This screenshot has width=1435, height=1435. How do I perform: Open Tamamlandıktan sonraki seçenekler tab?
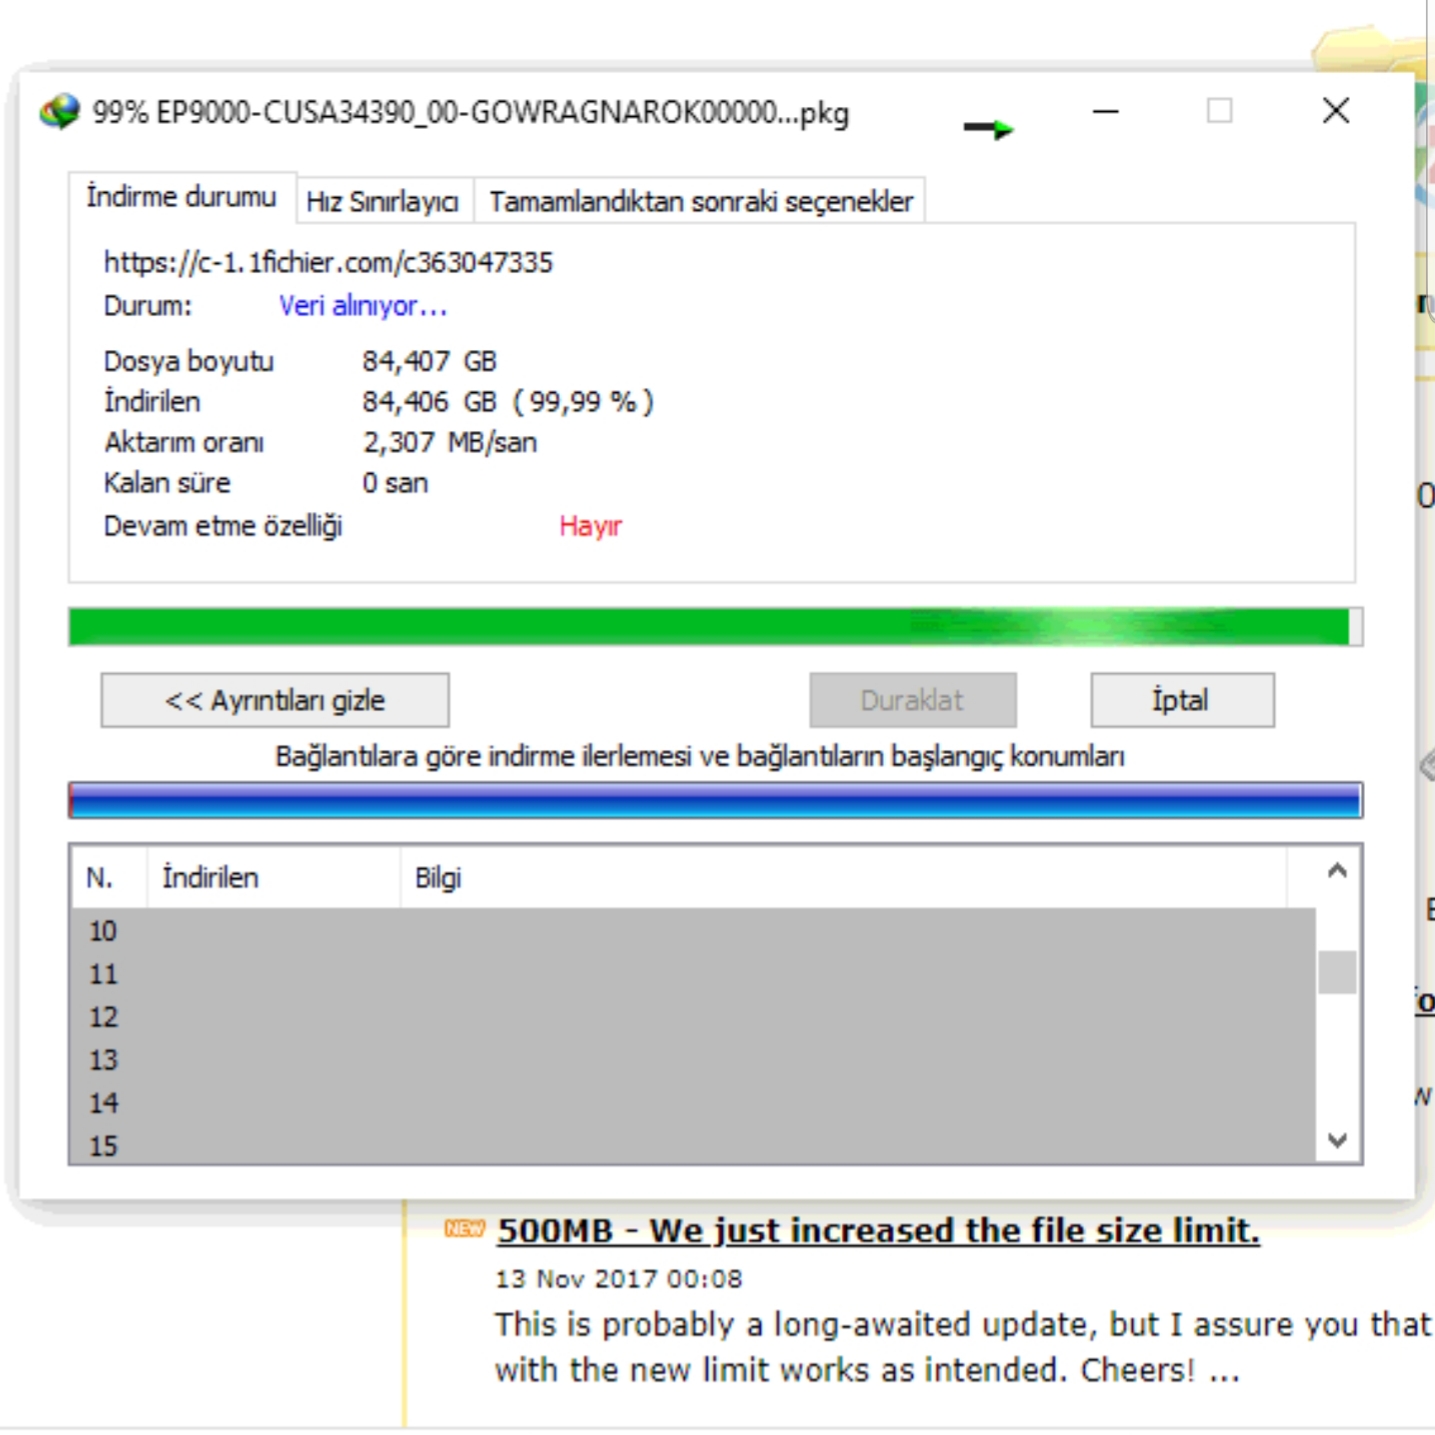pos(700,202)
